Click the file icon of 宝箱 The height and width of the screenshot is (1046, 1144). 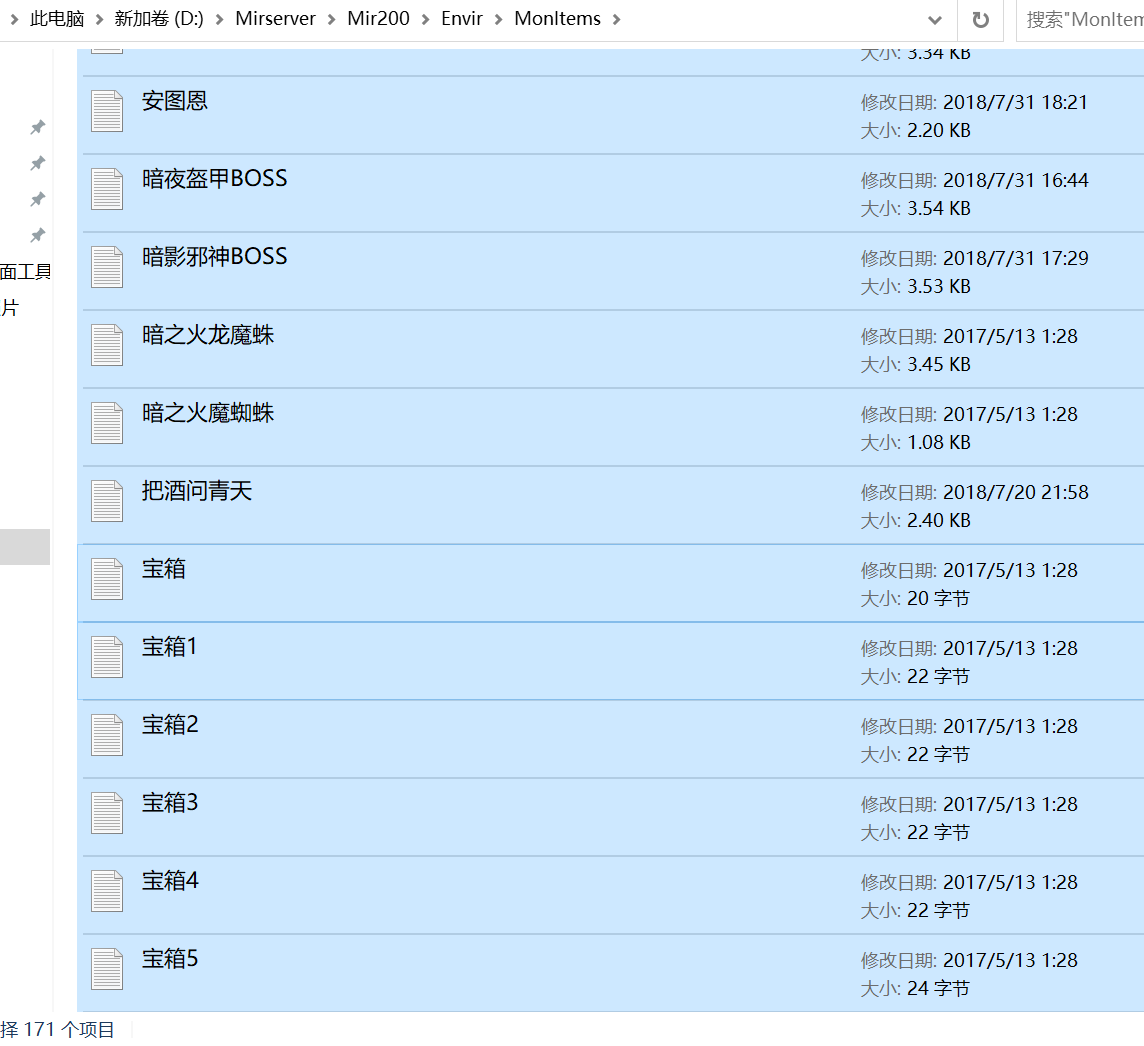[107, 579]
